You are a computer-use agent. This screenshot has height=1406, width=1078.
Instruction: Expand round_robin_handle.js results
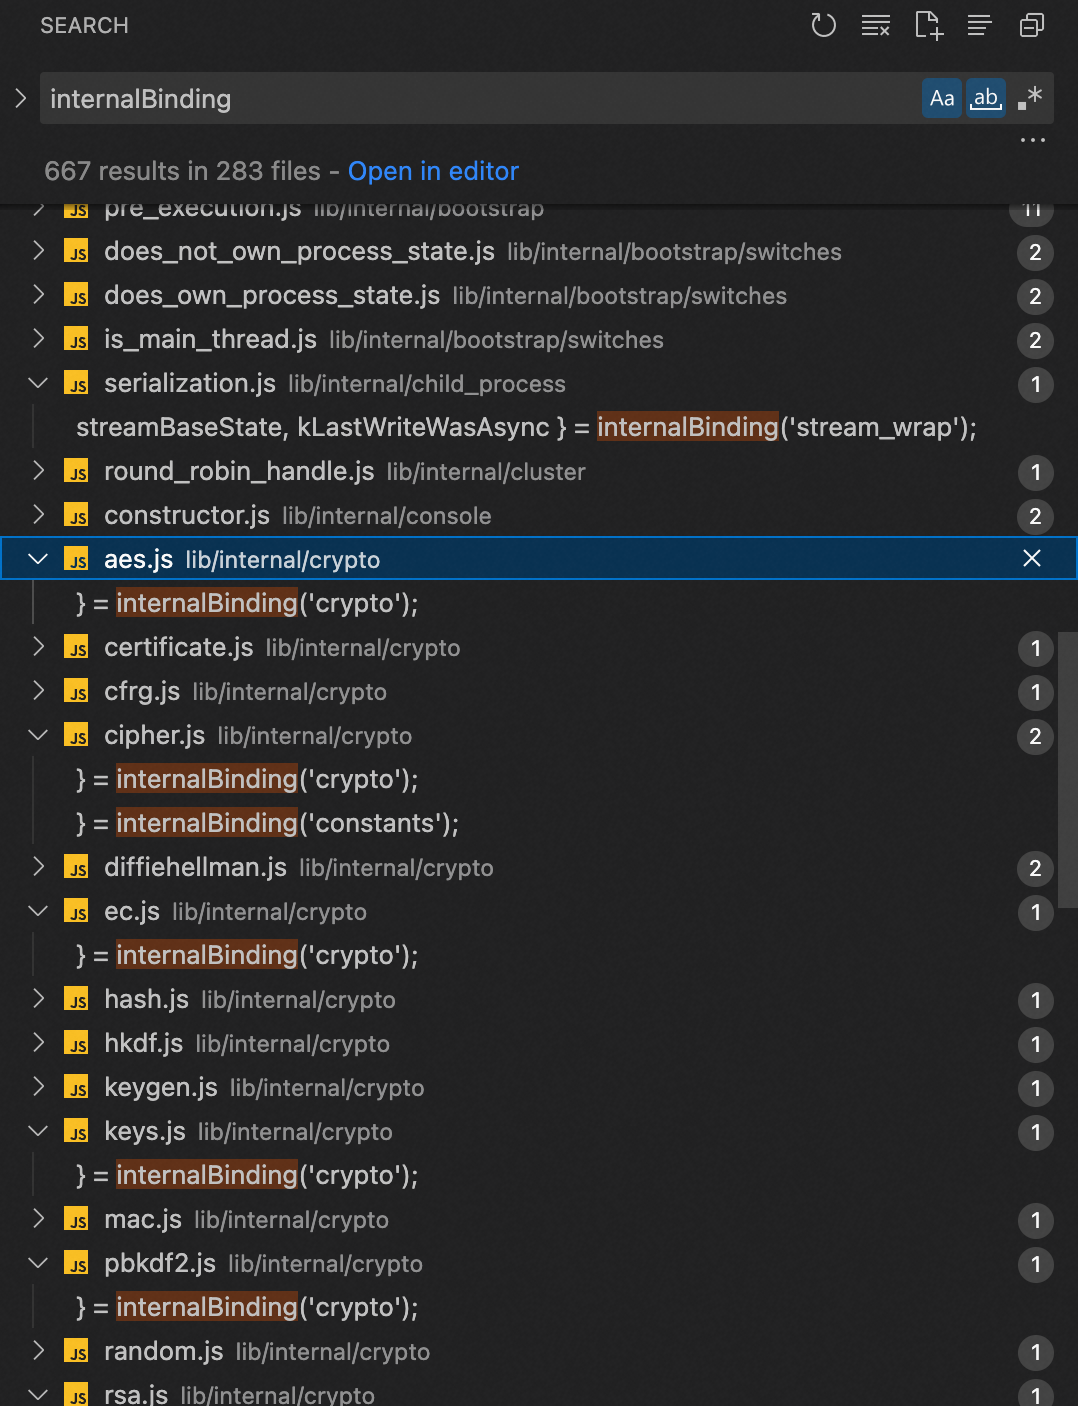pyautogui.click(x=38, y=471)
